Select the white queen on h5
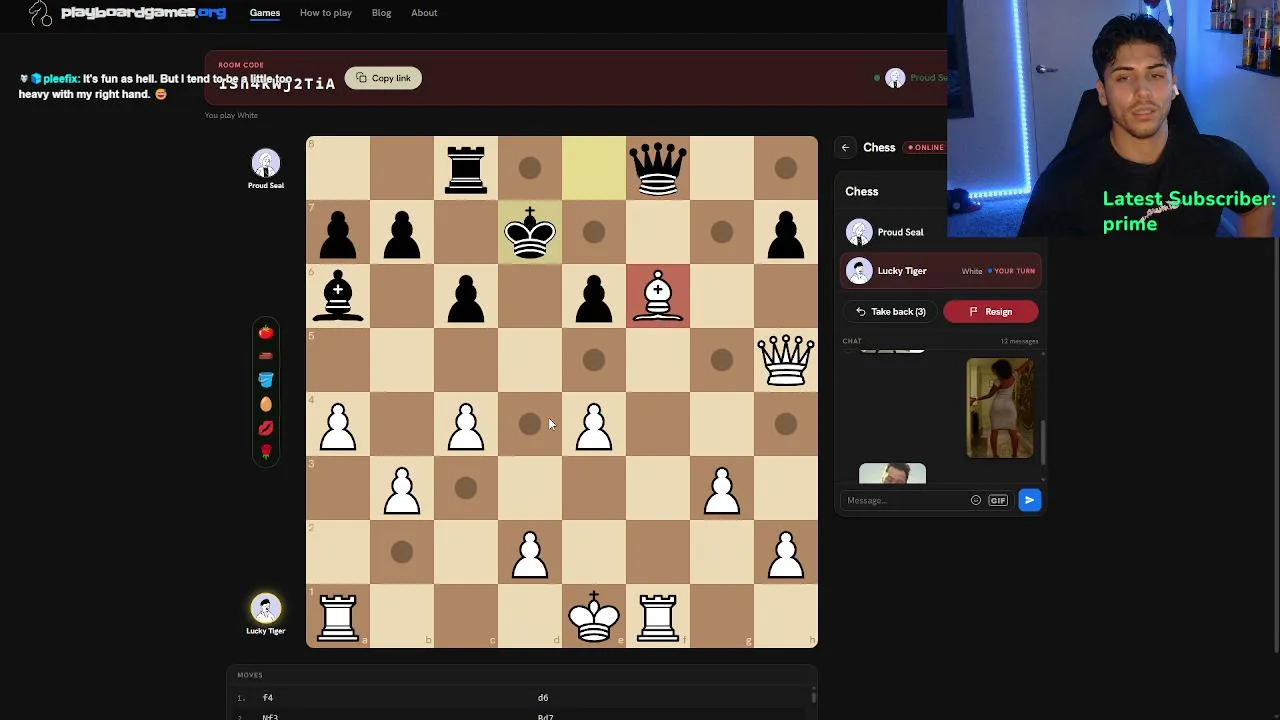The height and width of the screenshot is (720, 1280). 786,360
